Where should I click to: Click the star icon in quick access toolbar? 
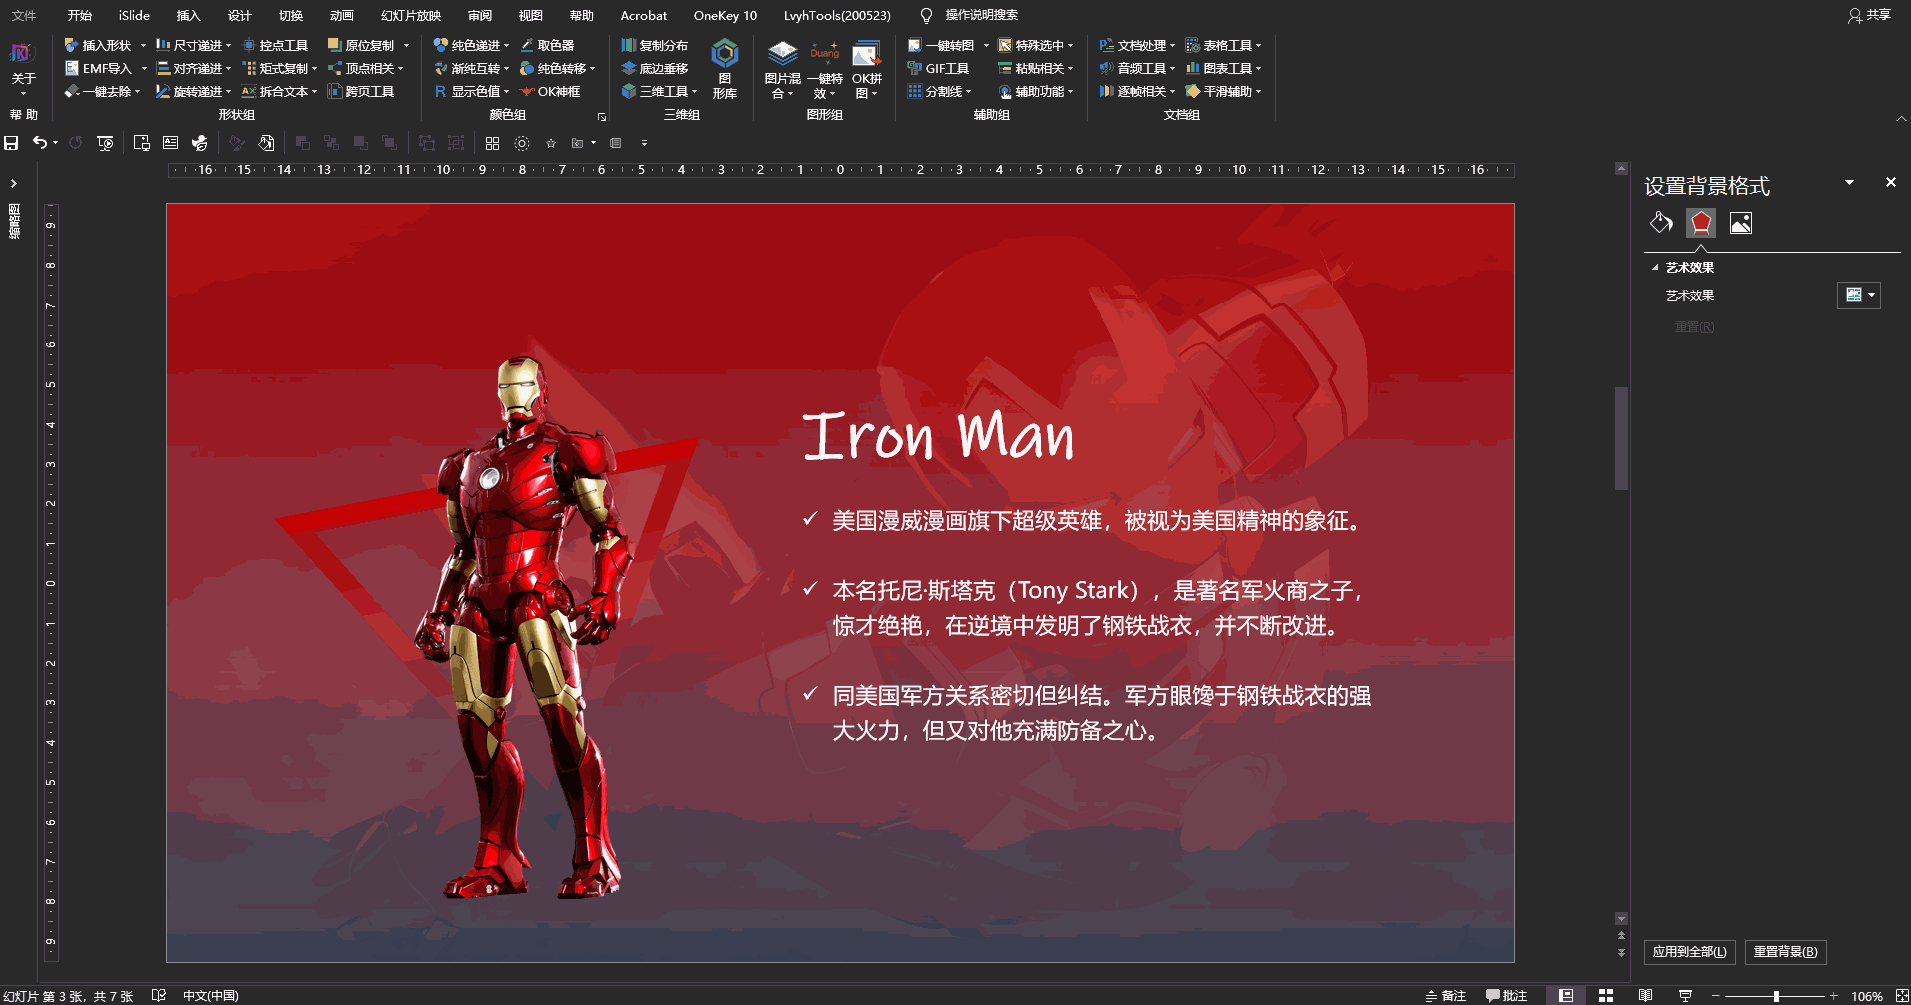(550, 143)
